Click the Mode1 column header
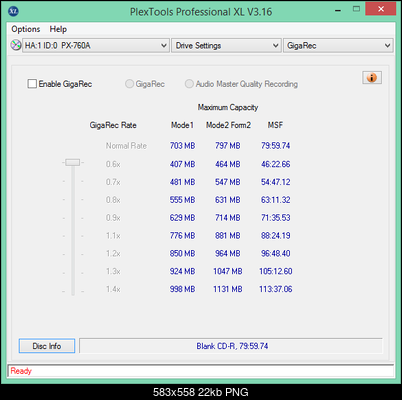Viewport: 402px width, 400px height. tap(182, 125)
